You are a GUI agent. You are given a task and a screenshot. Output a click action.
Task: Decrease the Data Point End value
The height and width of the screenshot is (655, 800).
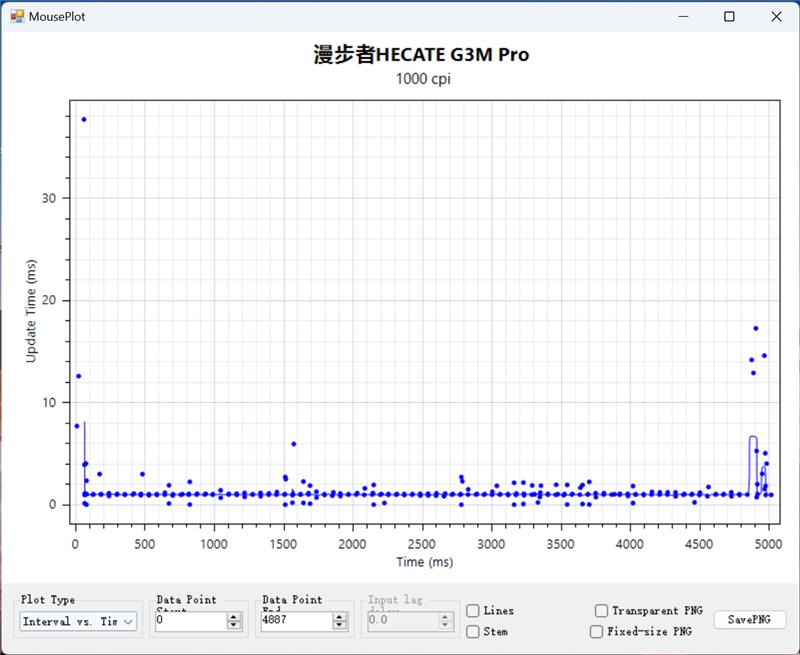[x=341, y=626]
